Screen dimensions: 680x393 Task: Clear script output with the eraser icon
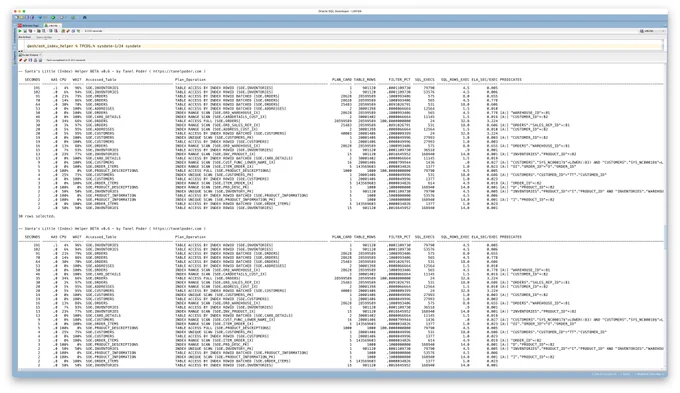[25, 60]
